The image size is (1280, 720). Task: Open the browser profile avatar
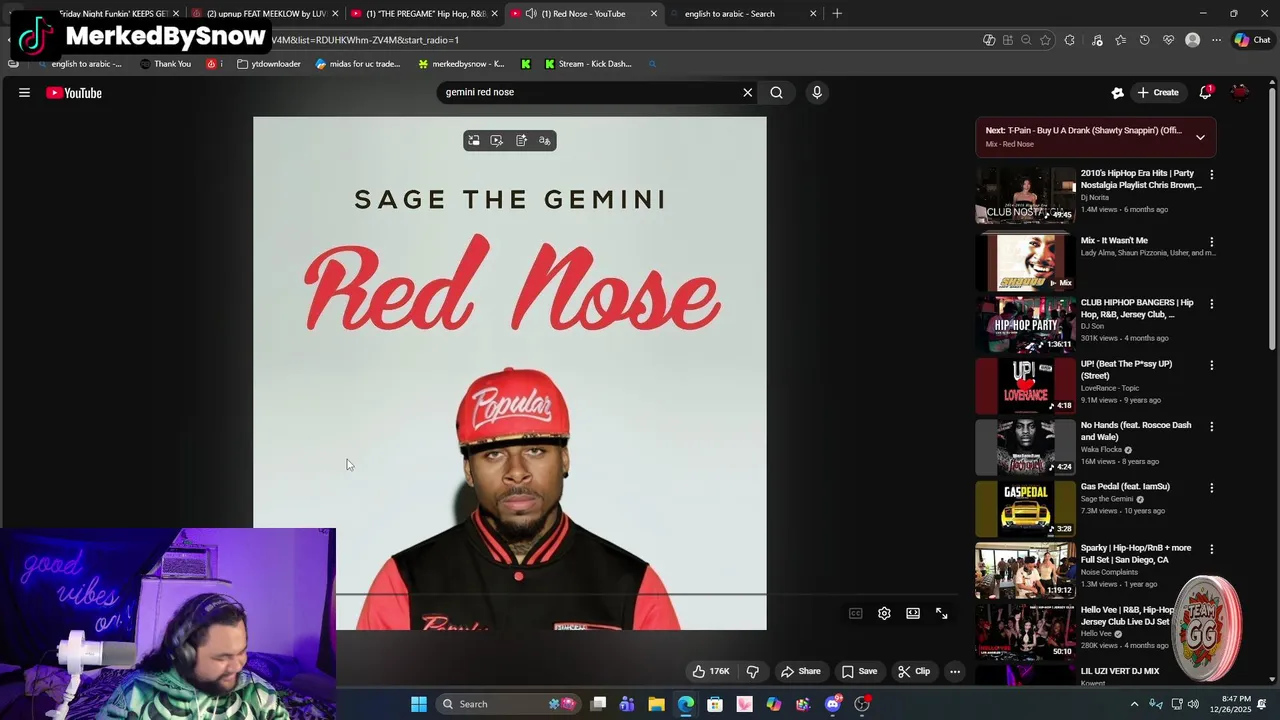pos(1192,40)
